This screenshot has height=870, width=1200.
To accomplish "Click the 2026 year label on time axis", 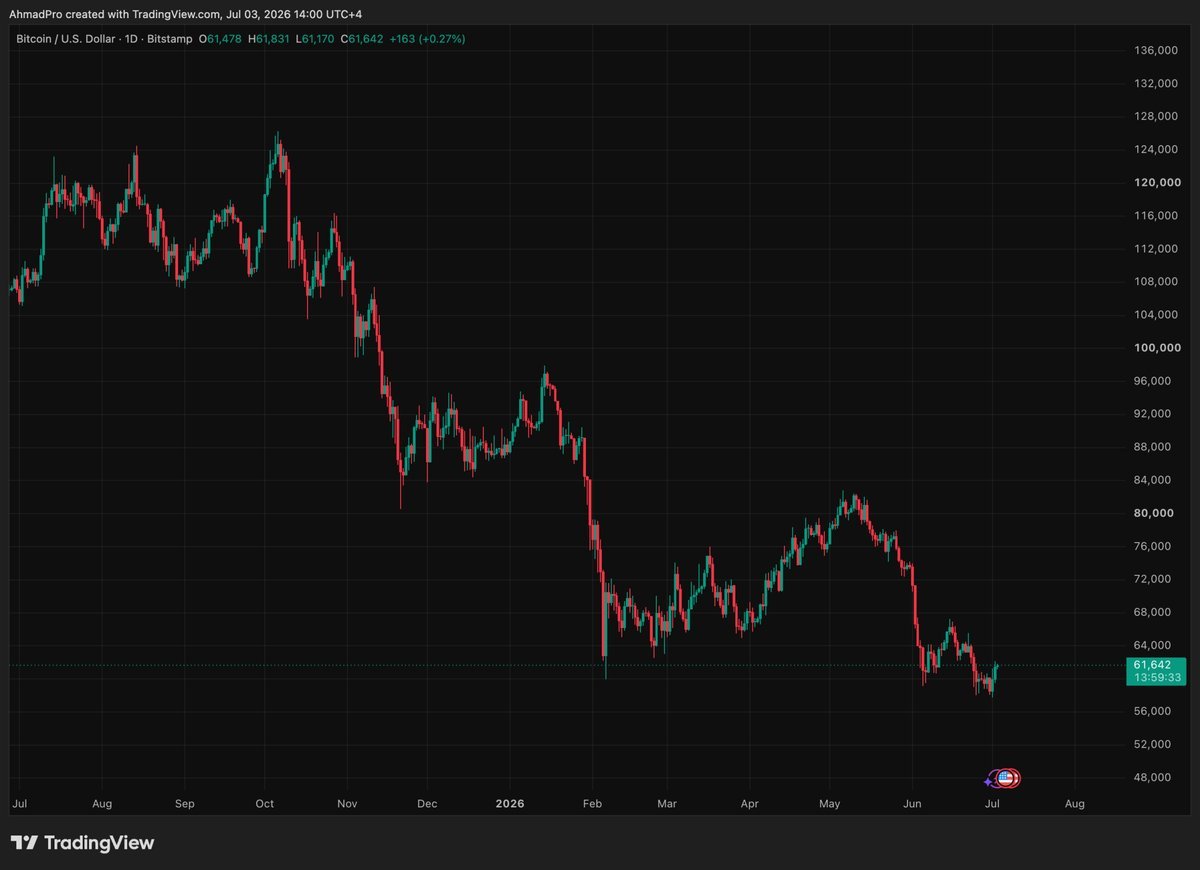I will click(510, 803).
